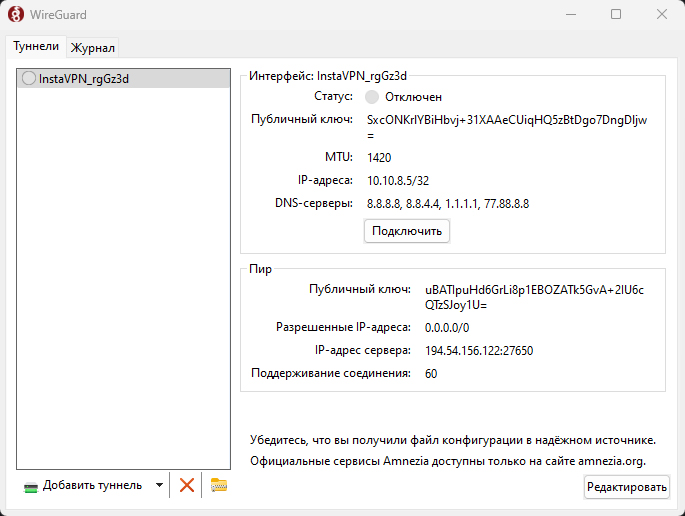Click the Редактировать button
The height and width of the screenshot is (516, 685).
click(x=626, y=487)
